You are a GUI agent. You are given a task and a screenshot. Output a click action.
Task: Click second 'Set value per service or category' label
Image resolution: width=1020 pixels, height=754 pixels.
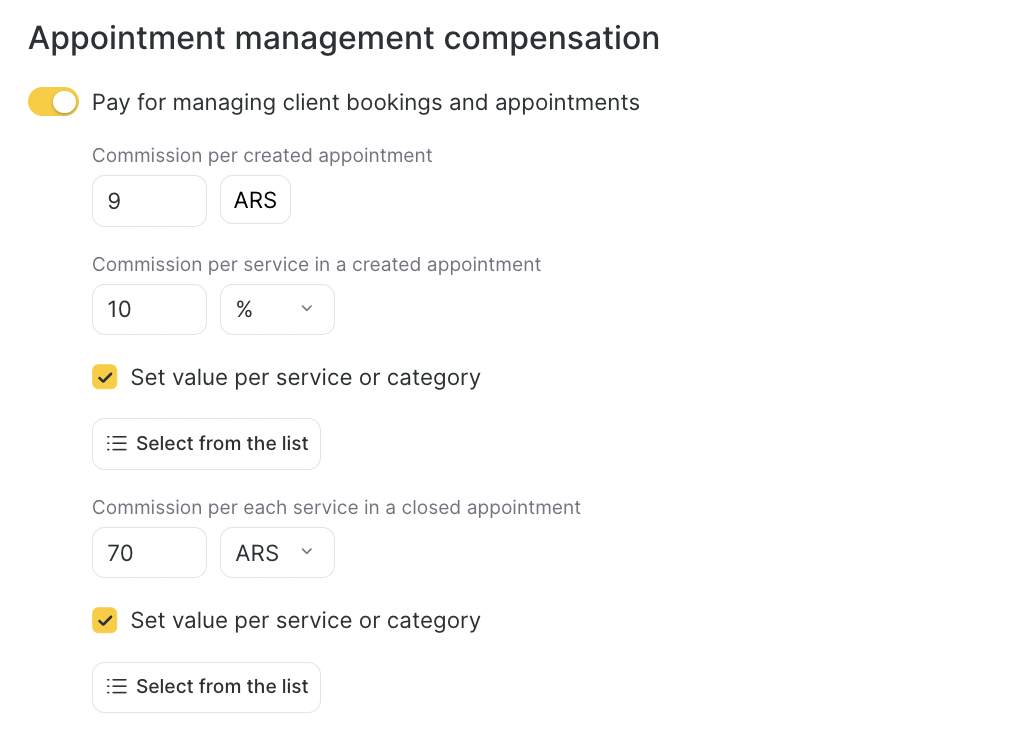305,620
